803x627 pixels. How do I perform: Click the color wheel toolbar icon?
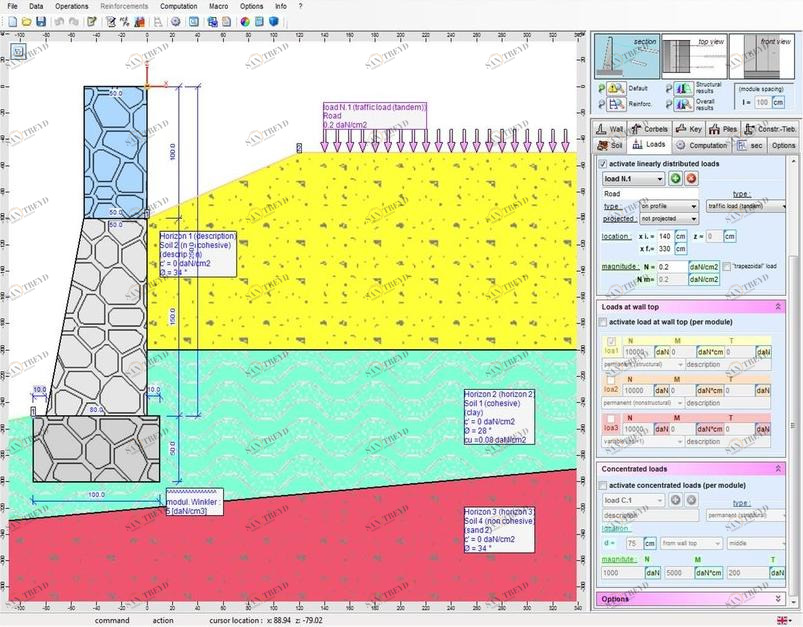(x=243, y=21)
